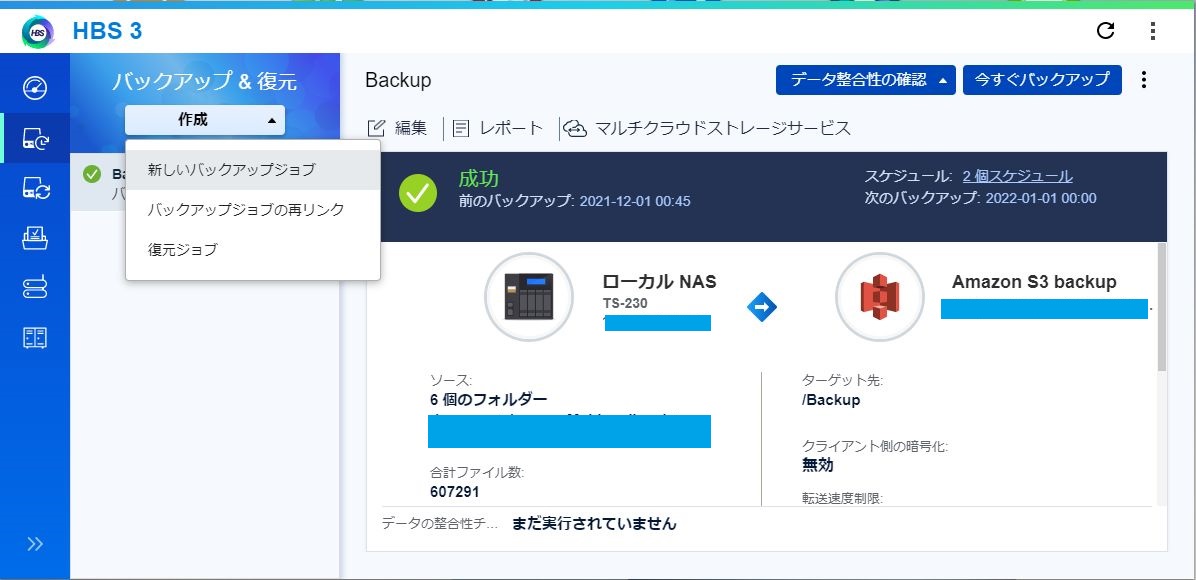
Task: Open the レポート view
Action: [x=497, y=128]
